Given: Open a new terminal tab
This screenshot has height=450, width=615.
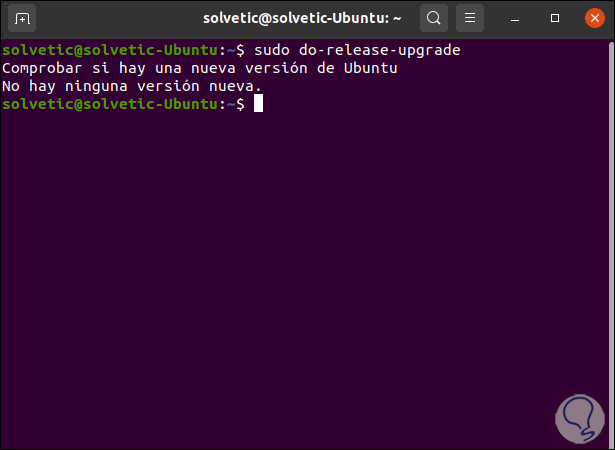Looking at the screenshot, I should click(22, 18).
